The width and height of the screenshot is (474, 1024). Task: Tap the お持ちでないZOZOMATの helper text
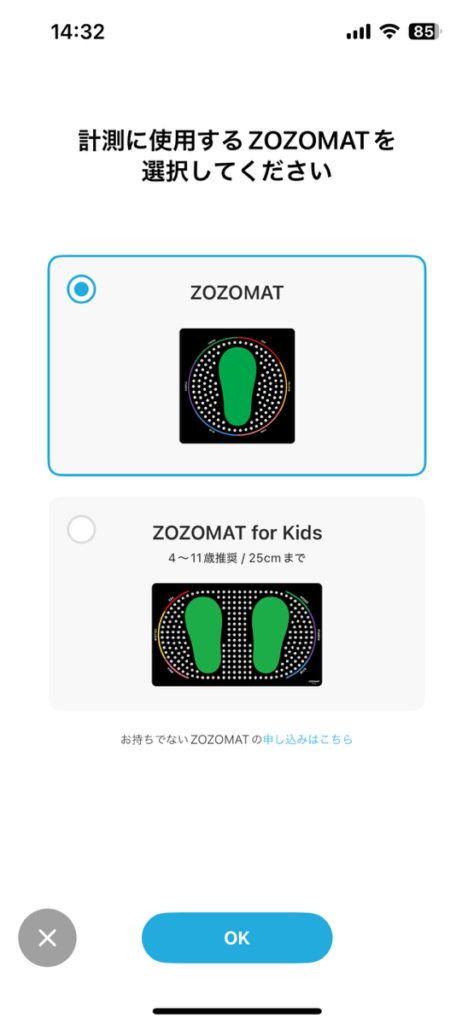[x=191, y=740]
